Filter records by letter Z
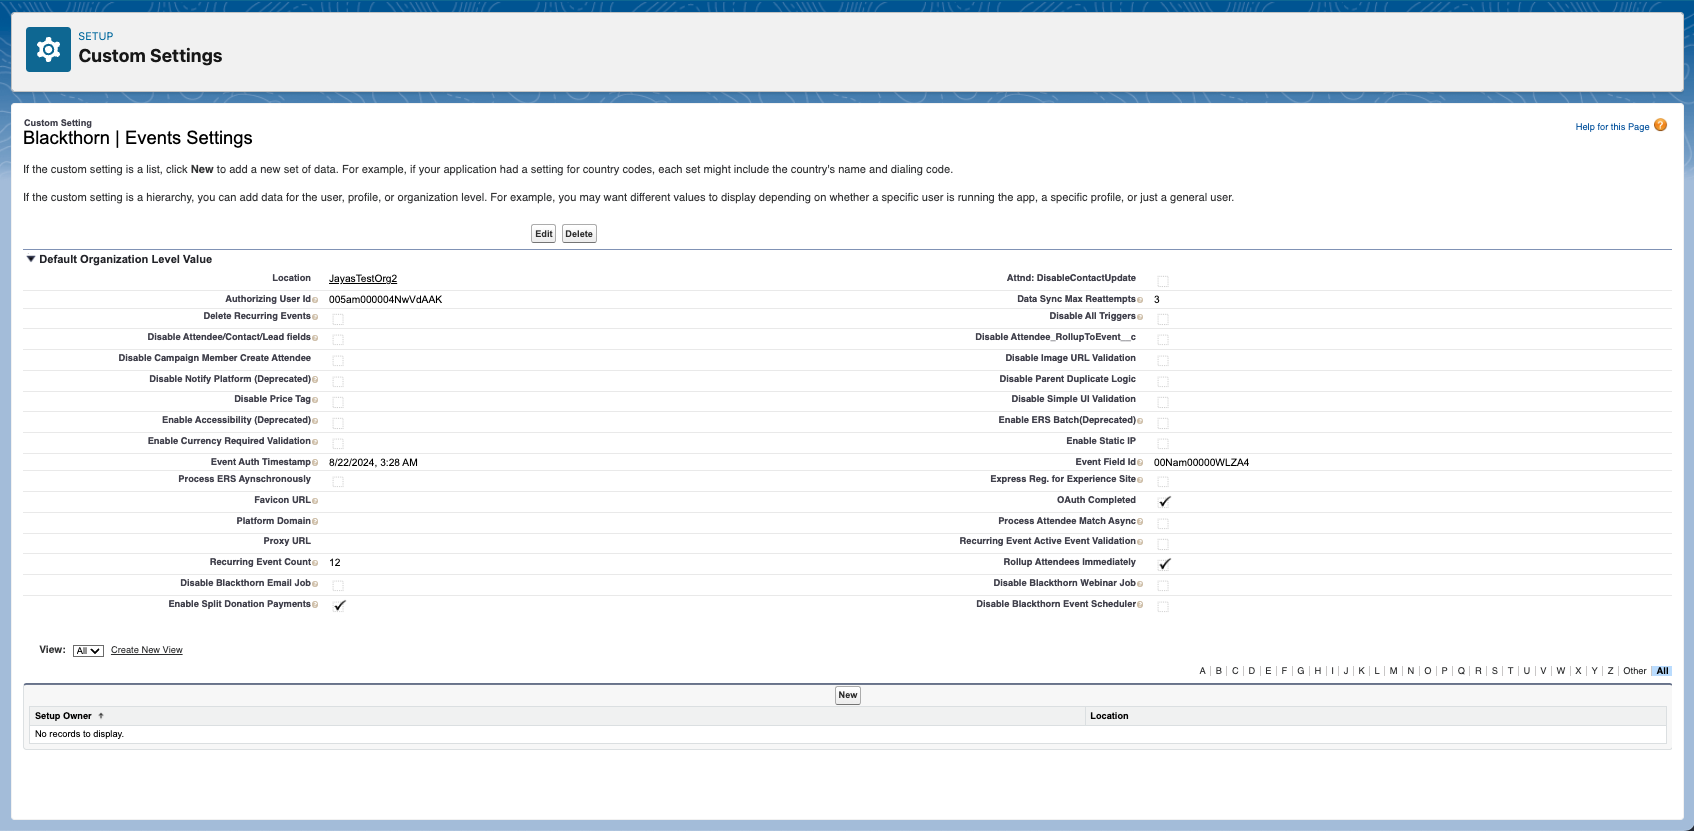The image size is (1694, 831). tap(1610, 671)
